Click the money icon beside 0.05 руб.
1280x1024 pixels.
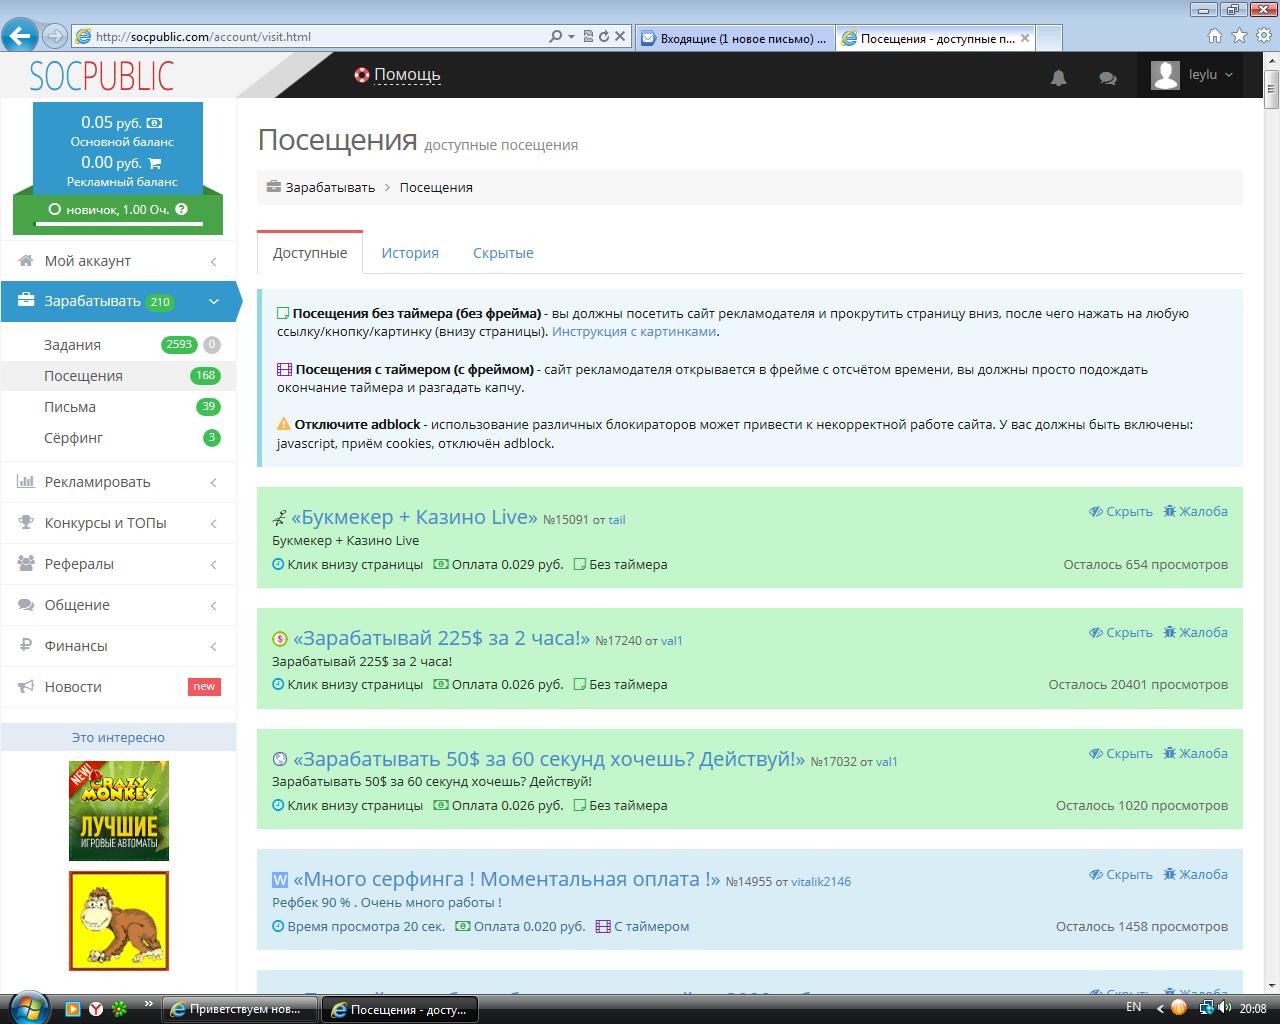[x=154, y=123]
